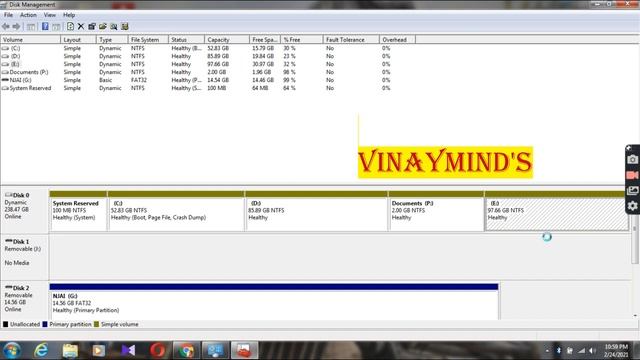This screenshot has height=360, width=640.
Task: Click the Bluetooth icon in the system tray
Action: click(559, 351)
